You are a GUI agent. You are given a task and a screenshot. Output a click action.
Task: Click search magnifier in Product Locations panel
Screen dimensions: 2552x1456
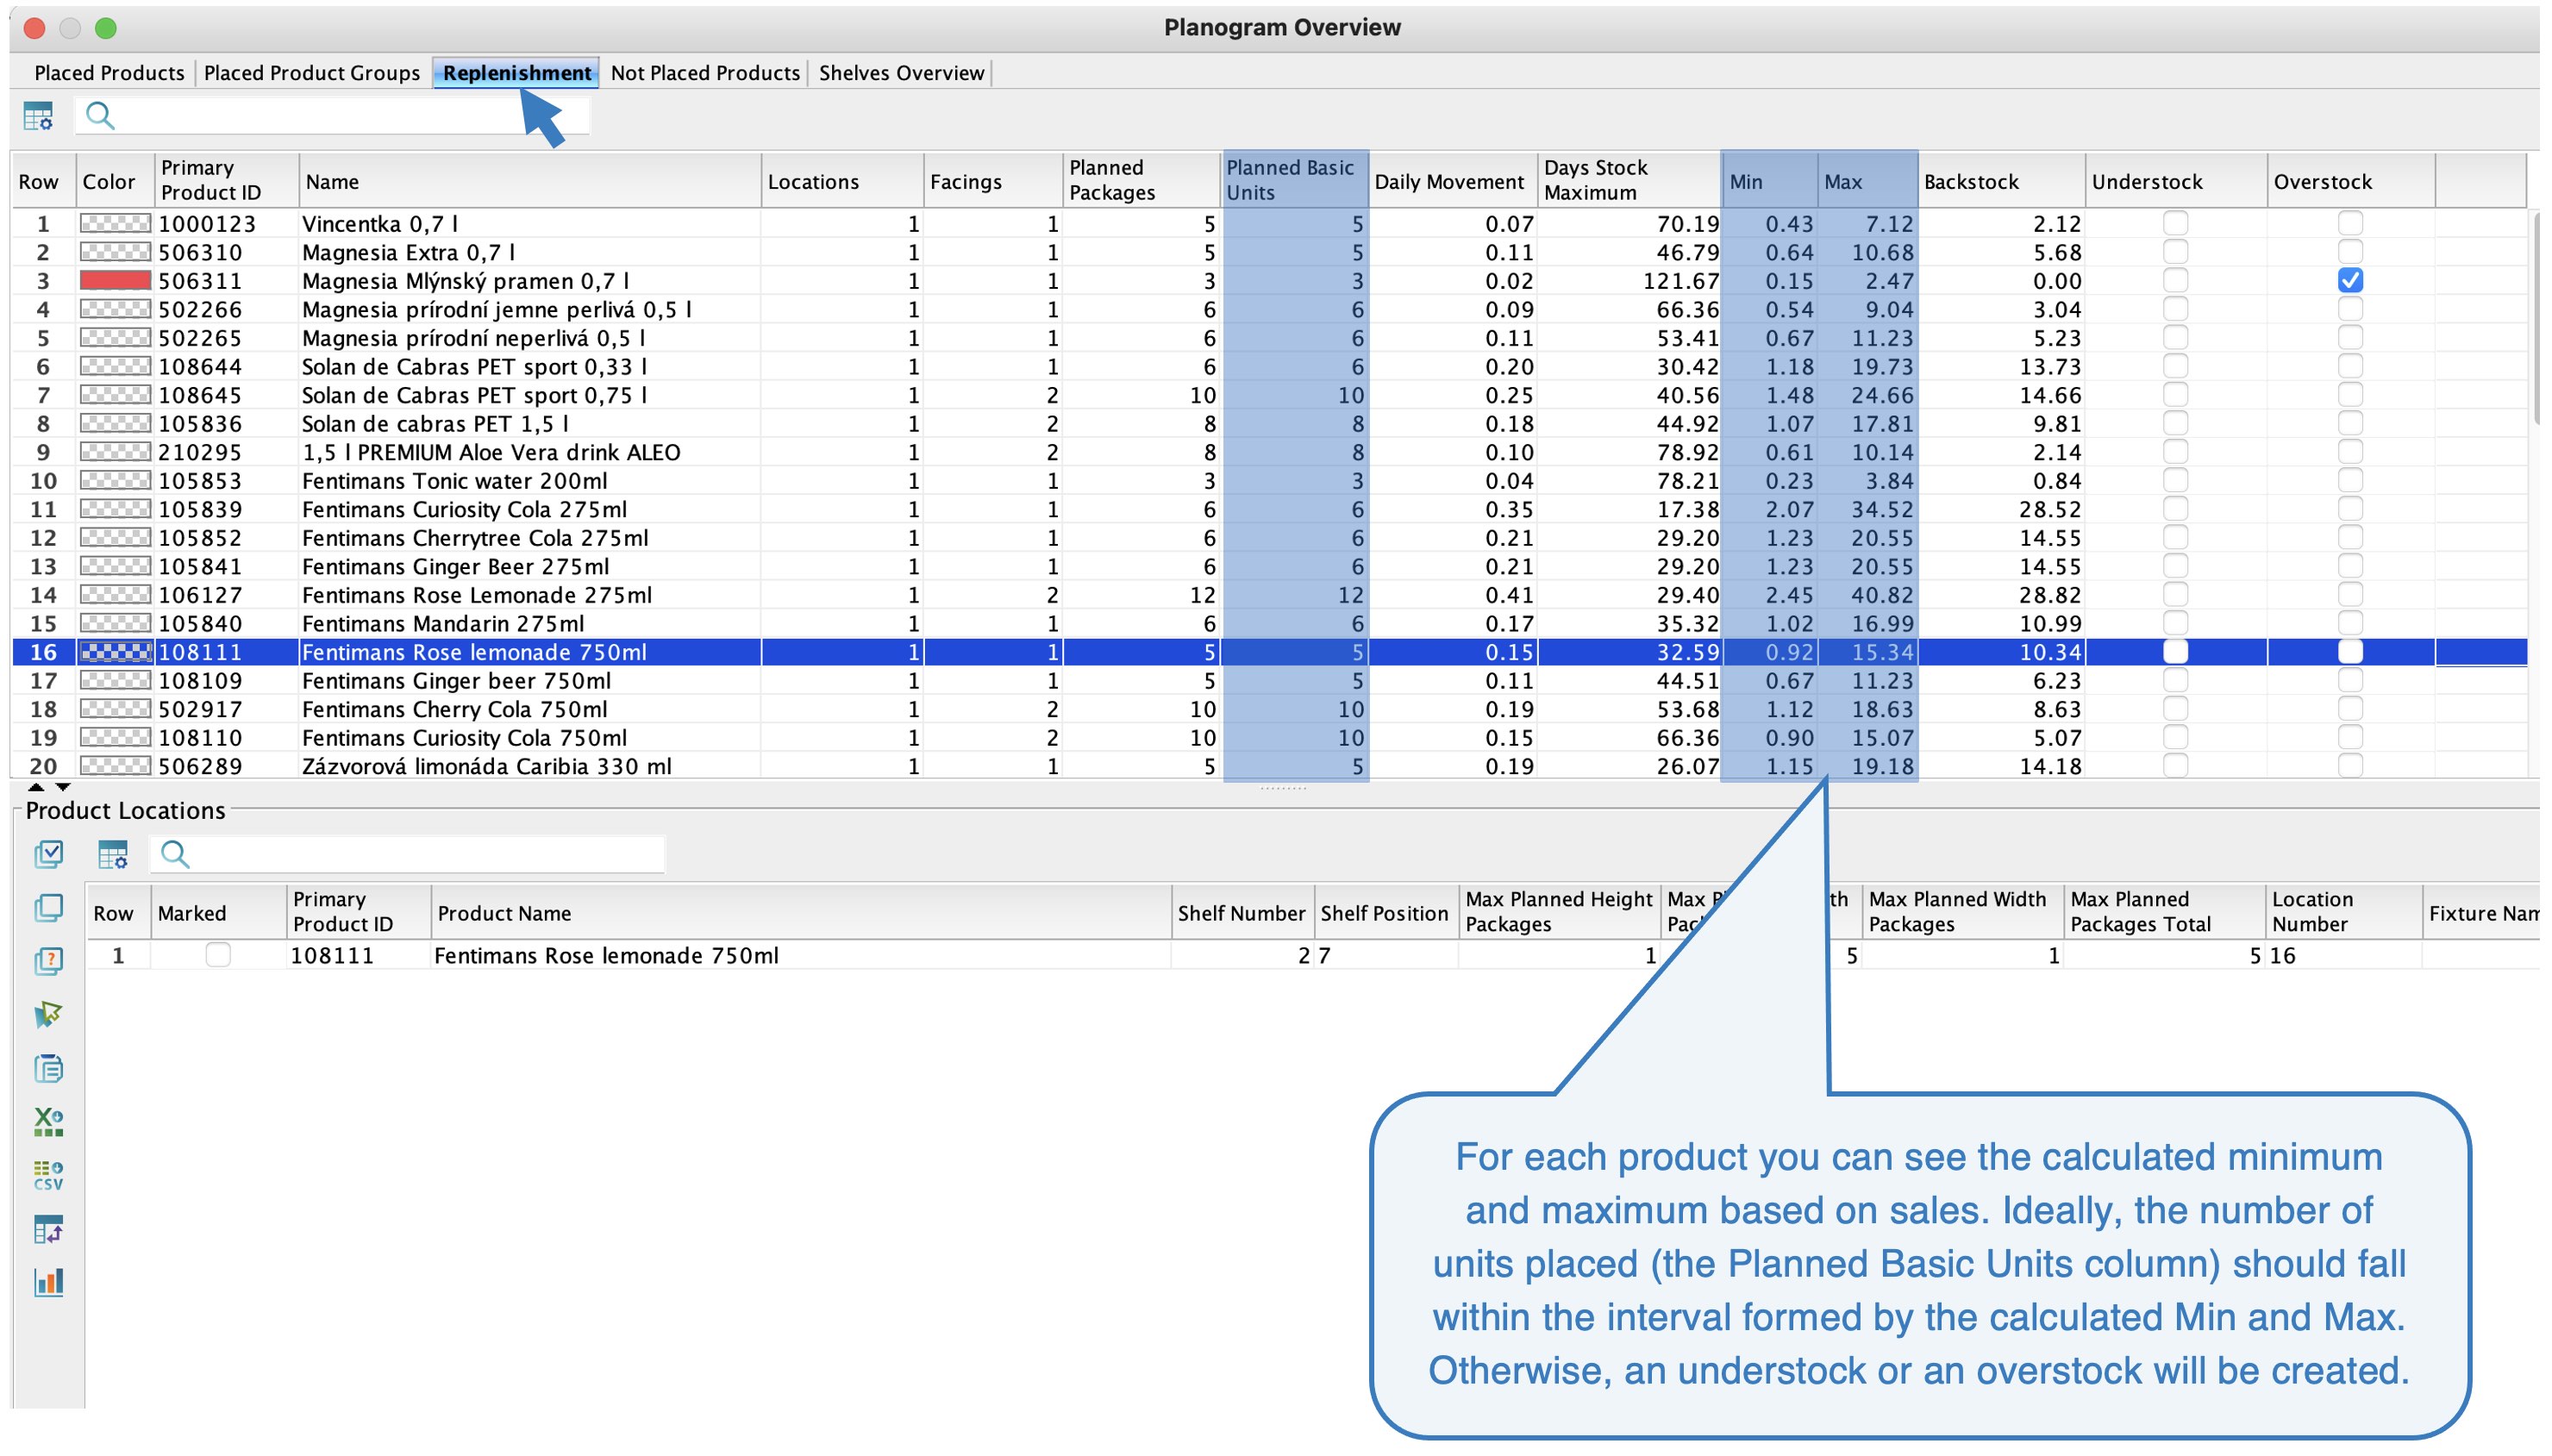pyautogui.click(x=175, y=854)
